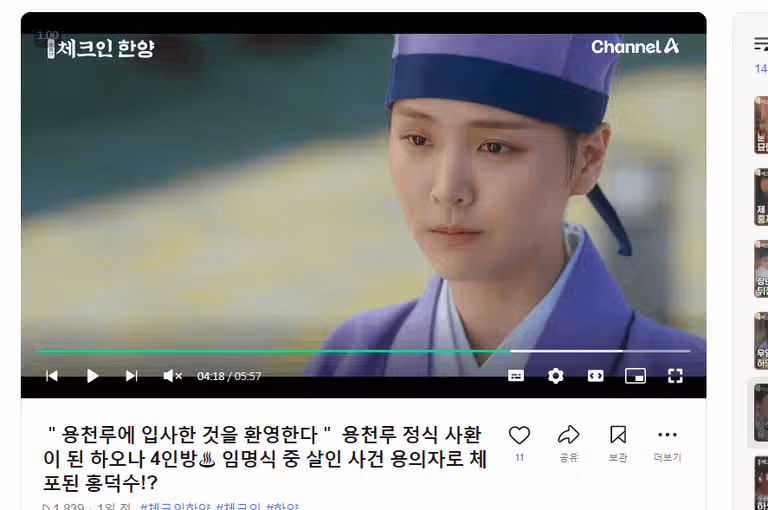The height and width of the screenshot is (510, 768).
Task: Open playlist icon at sidebar top
Action: point(761,45)
